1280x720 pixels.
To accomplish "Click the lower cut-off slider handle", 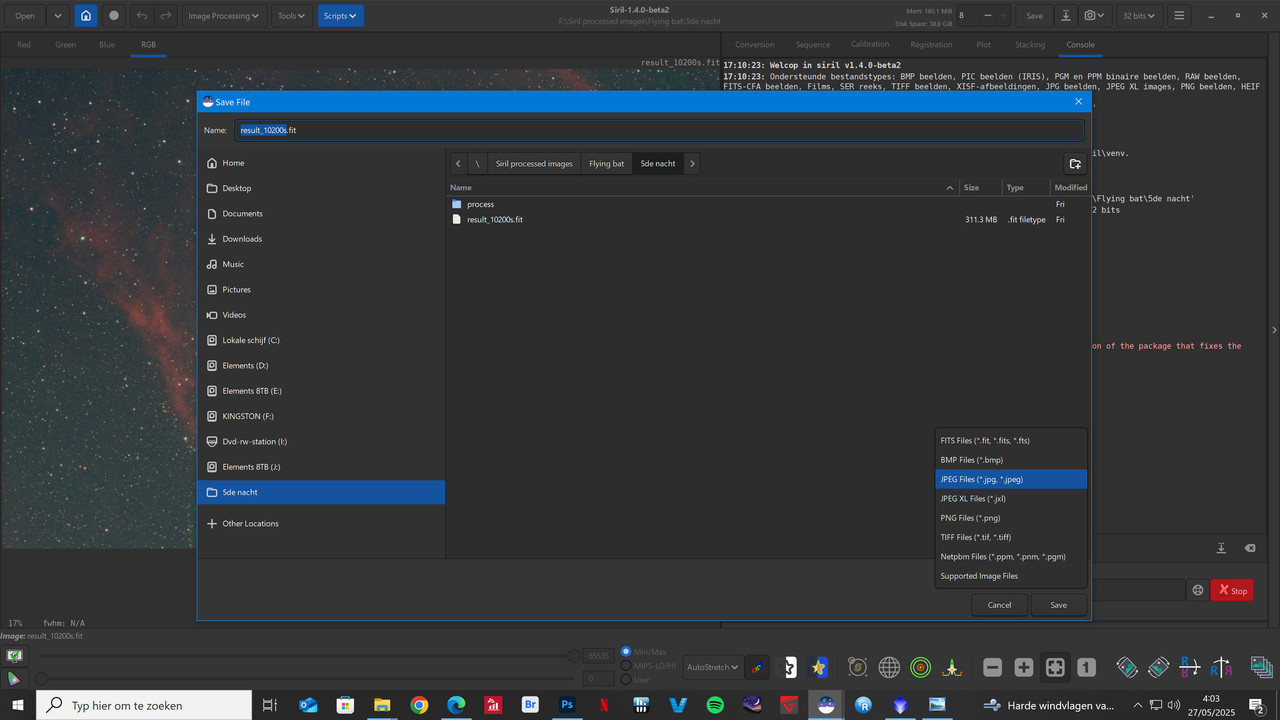I will tap(42, 678).
